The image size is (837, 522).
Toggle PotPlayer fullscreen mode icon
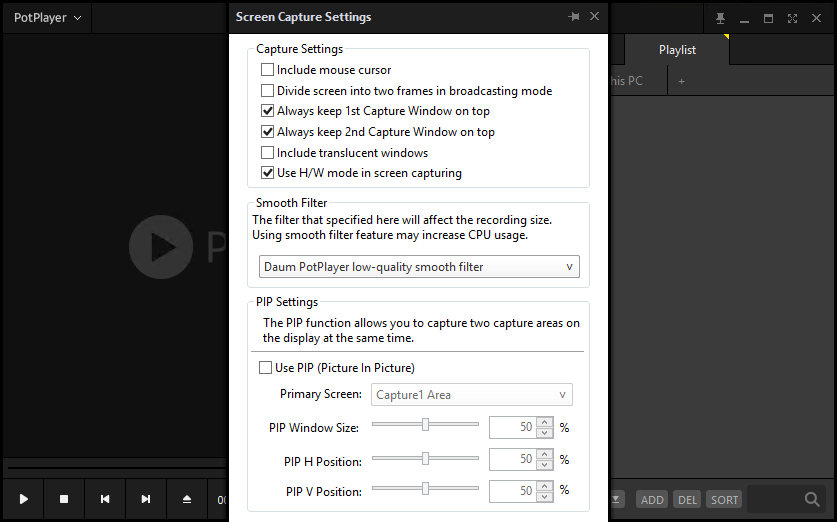pos(792,19)
